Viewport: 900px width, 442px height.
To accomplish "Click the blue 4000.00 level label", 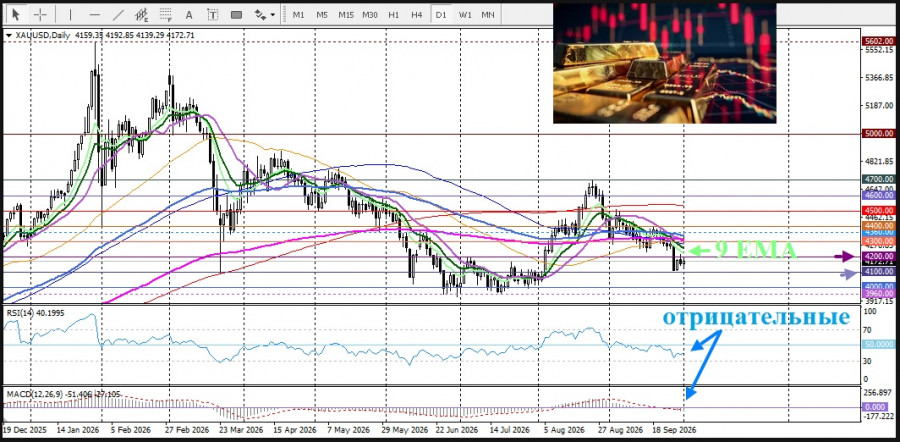I will 878,286.
